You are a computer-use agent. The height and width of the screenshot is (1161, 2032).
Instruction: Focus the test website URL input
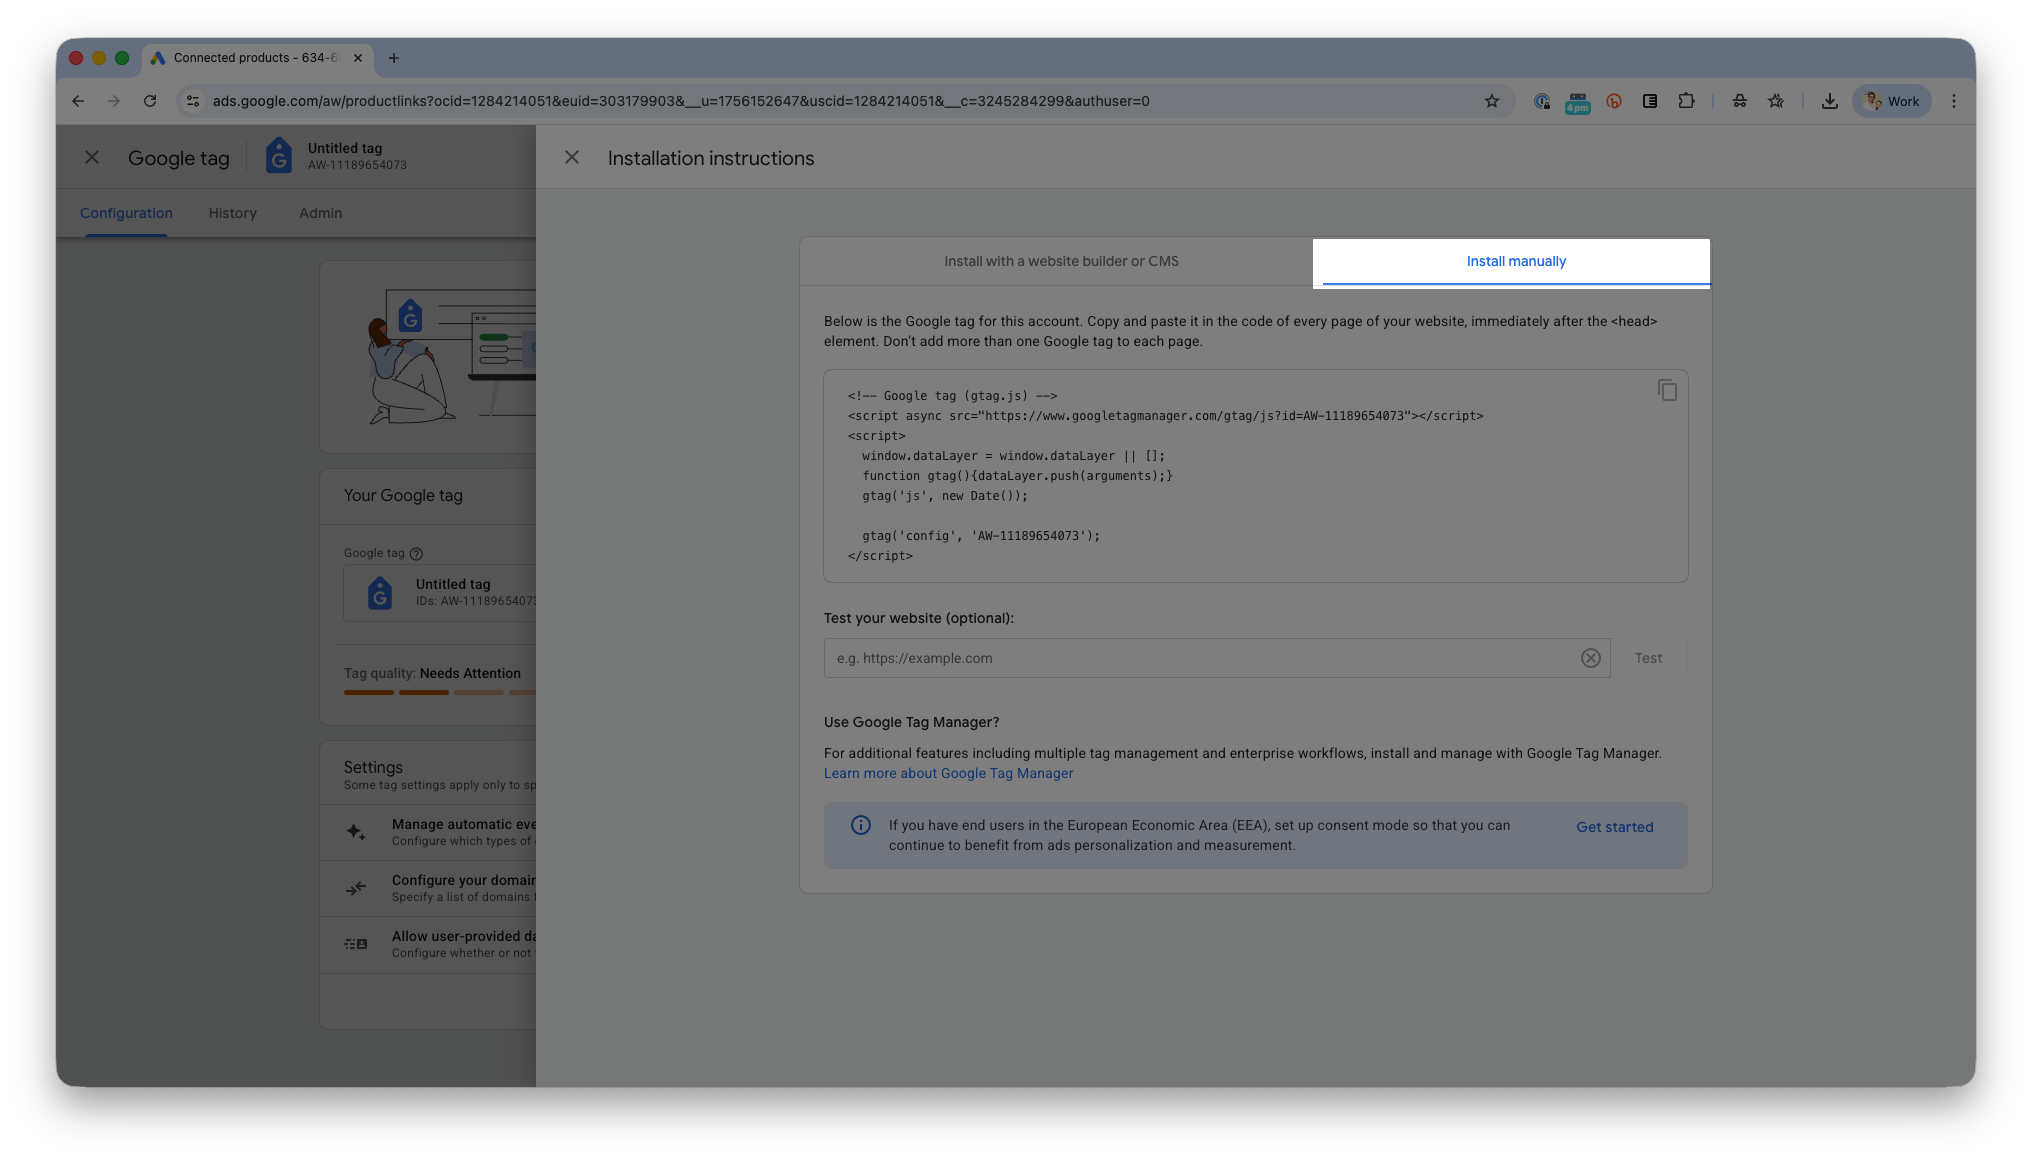pos(1200,658)
